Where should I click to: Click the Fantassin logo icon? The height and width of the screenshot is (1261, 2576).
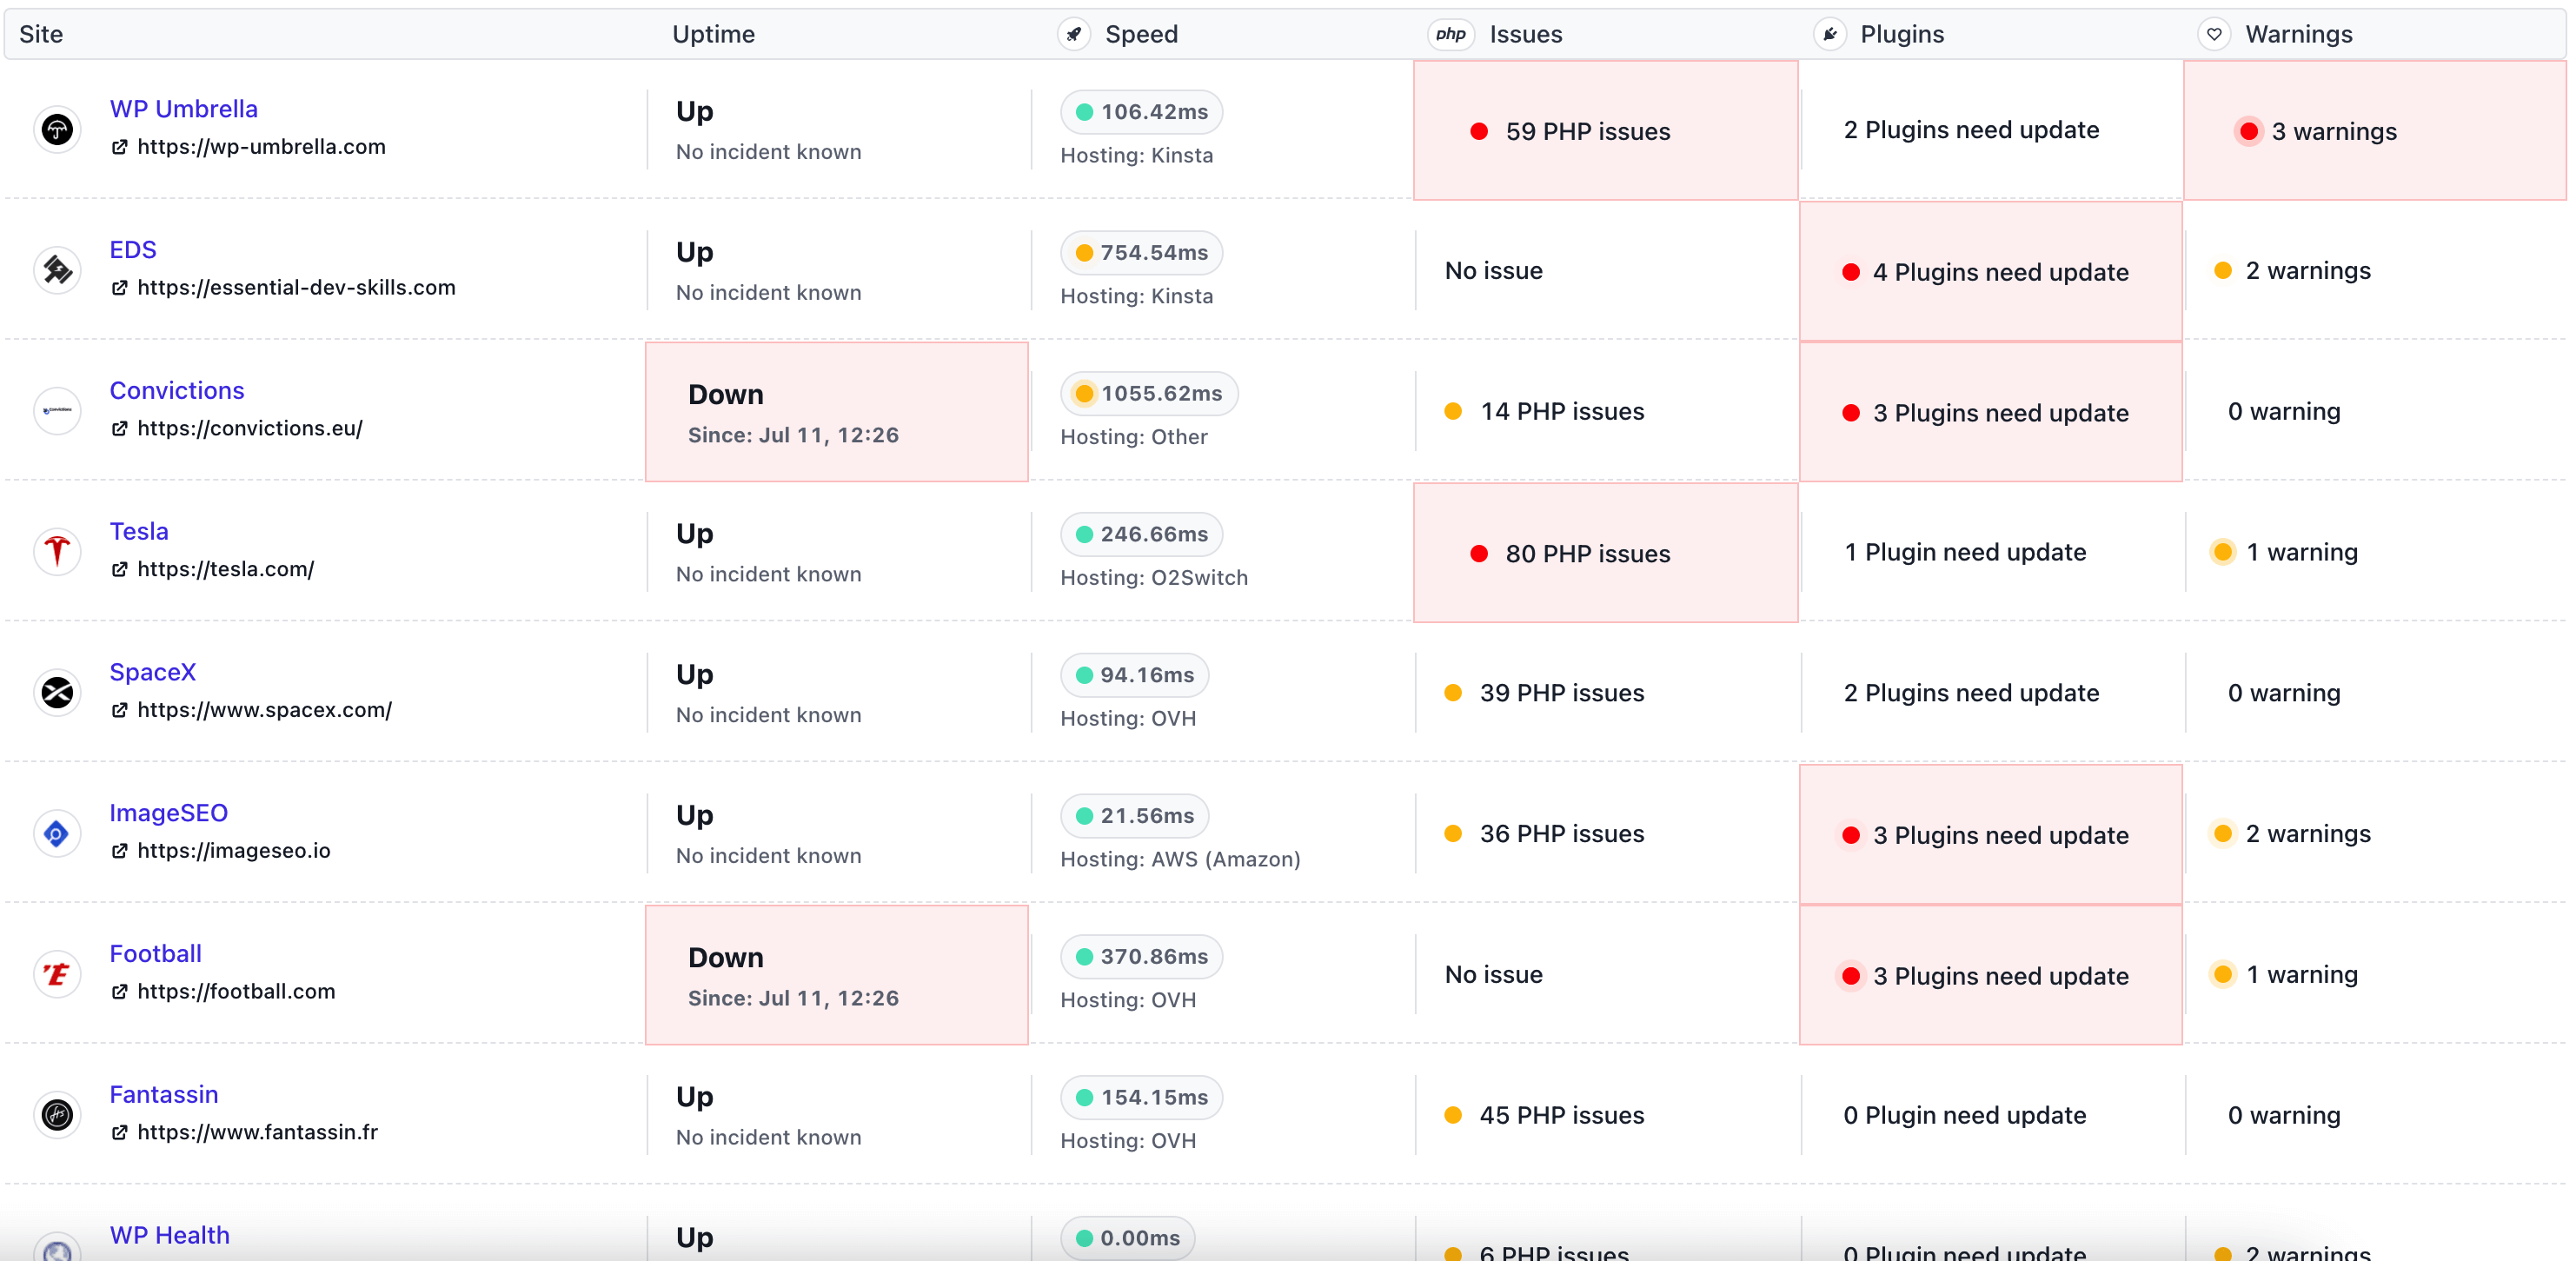(57, 1114)
